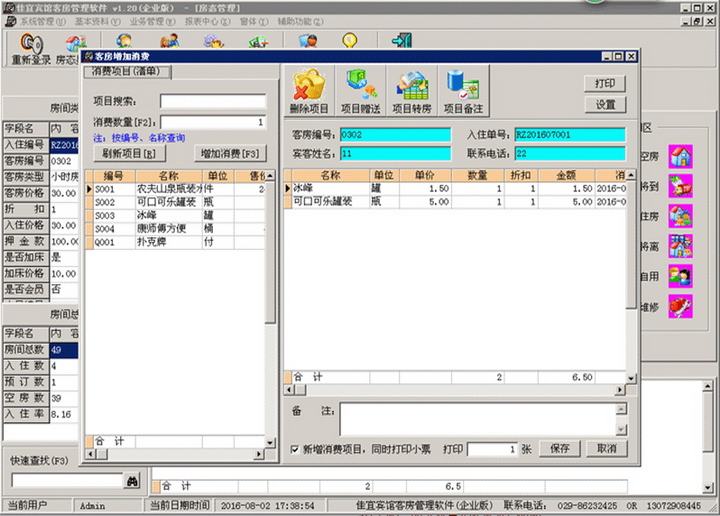Screen dimensions: 720x516
Task: Click the 客房编号 field showing 0302
Action: (395, 135)
